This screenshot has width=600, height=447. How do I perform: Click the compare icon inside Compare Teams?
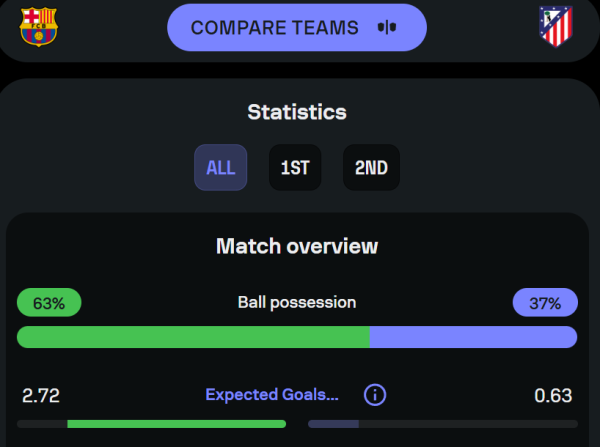coord(387,28)
